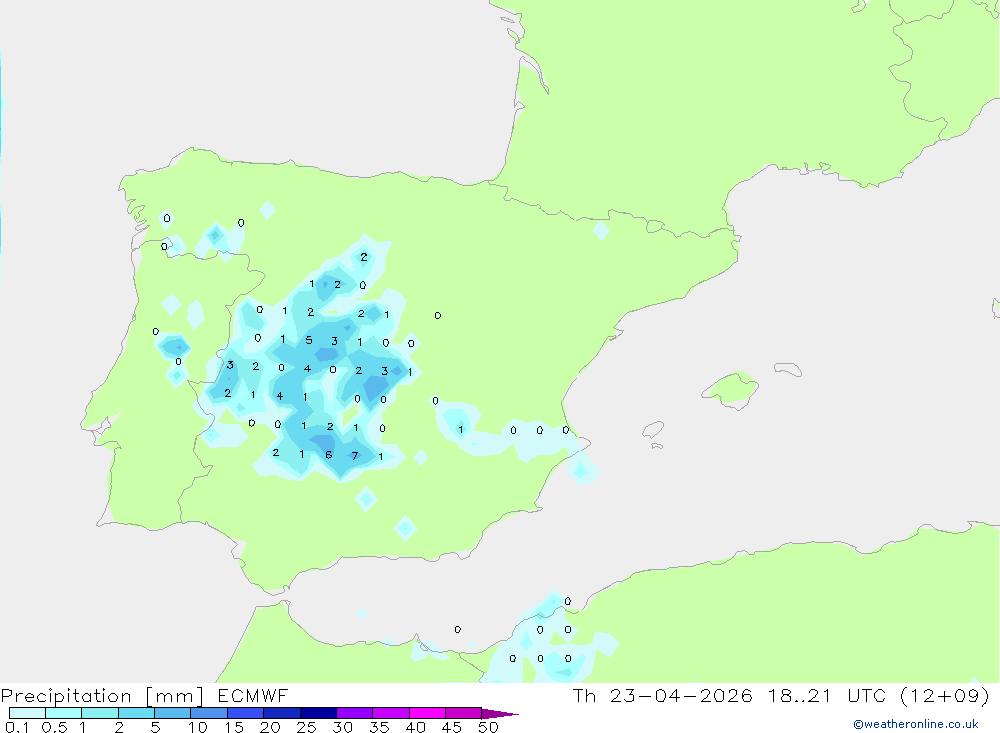Click the "40" legend label
The image size is (1000, 733).
(415, 727)
